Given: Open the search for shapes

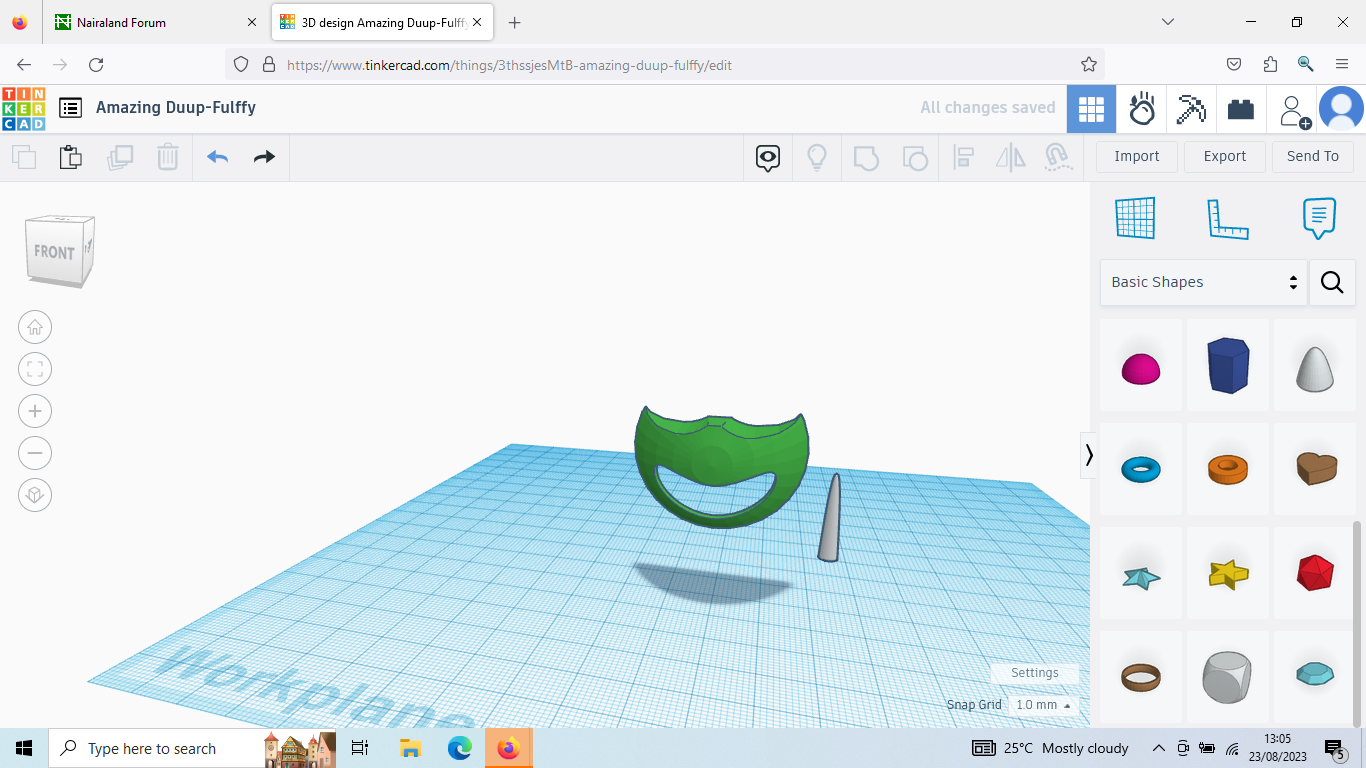Looking at the screenshot, I should 1332,282.
